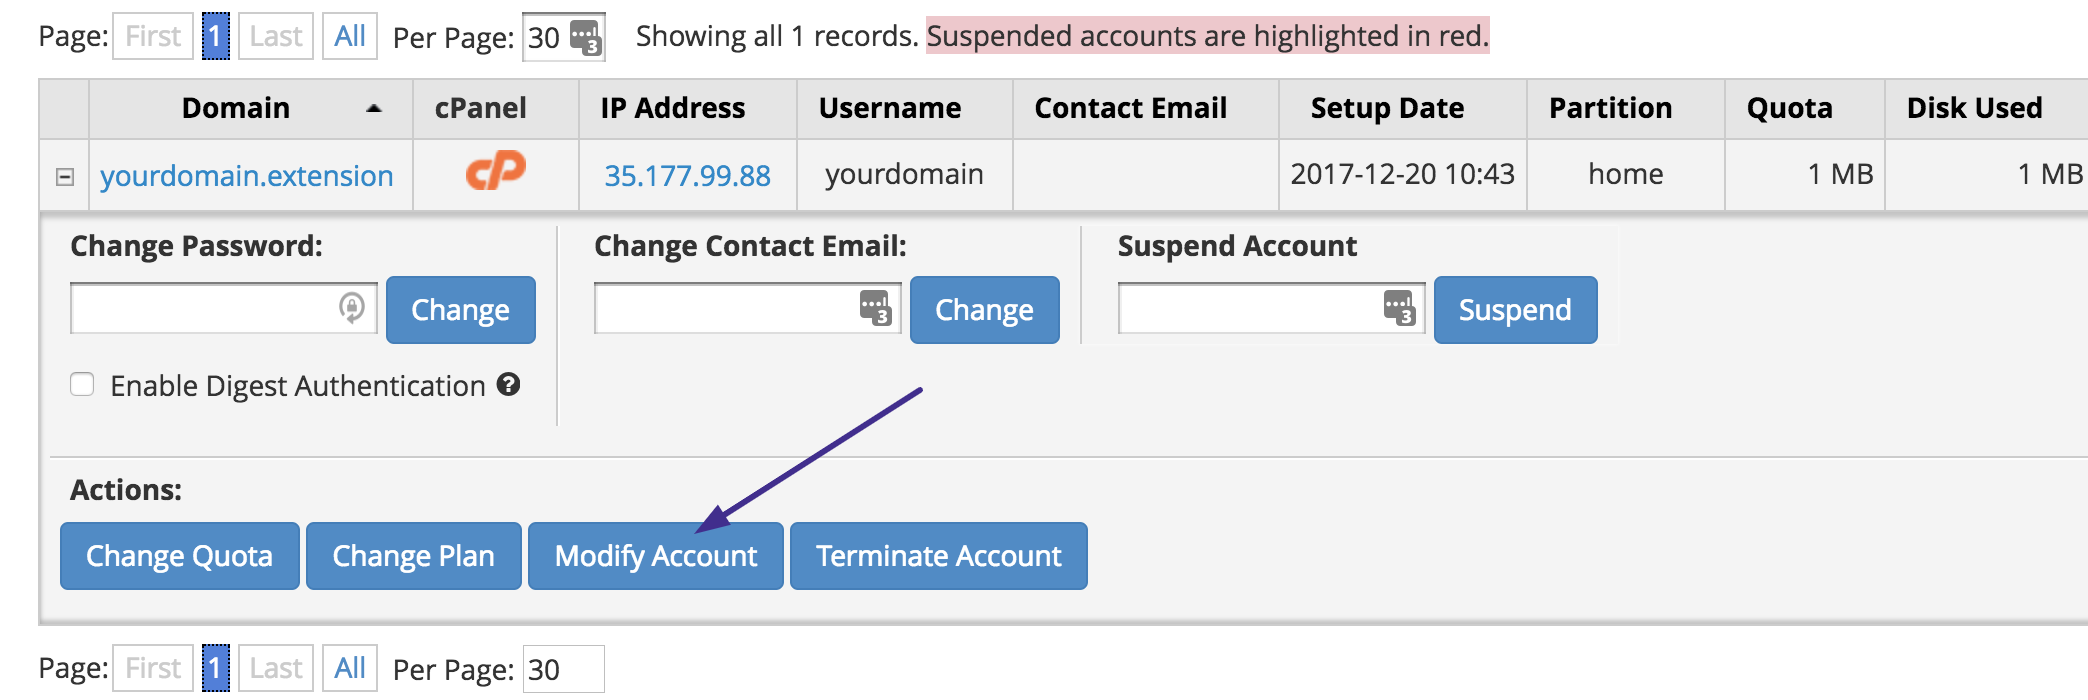Image resolution: width=2088 pixels, height=700 pixels.
Task: Sort accounts by the Domain header
Action: [236, 108]
